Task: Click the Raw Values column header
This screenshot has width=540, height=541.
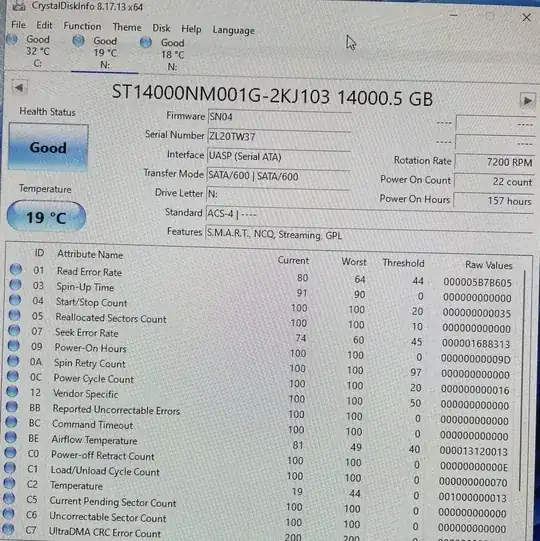Action: click(x=489, y=265)
